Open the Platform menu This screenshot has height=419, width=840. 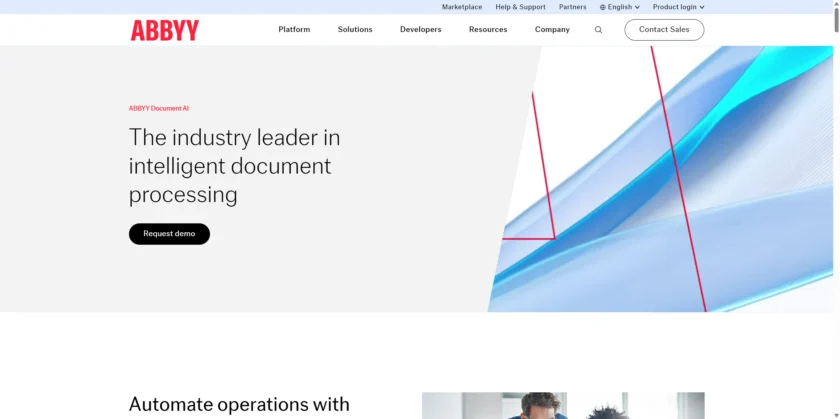[x=294, y=30]
